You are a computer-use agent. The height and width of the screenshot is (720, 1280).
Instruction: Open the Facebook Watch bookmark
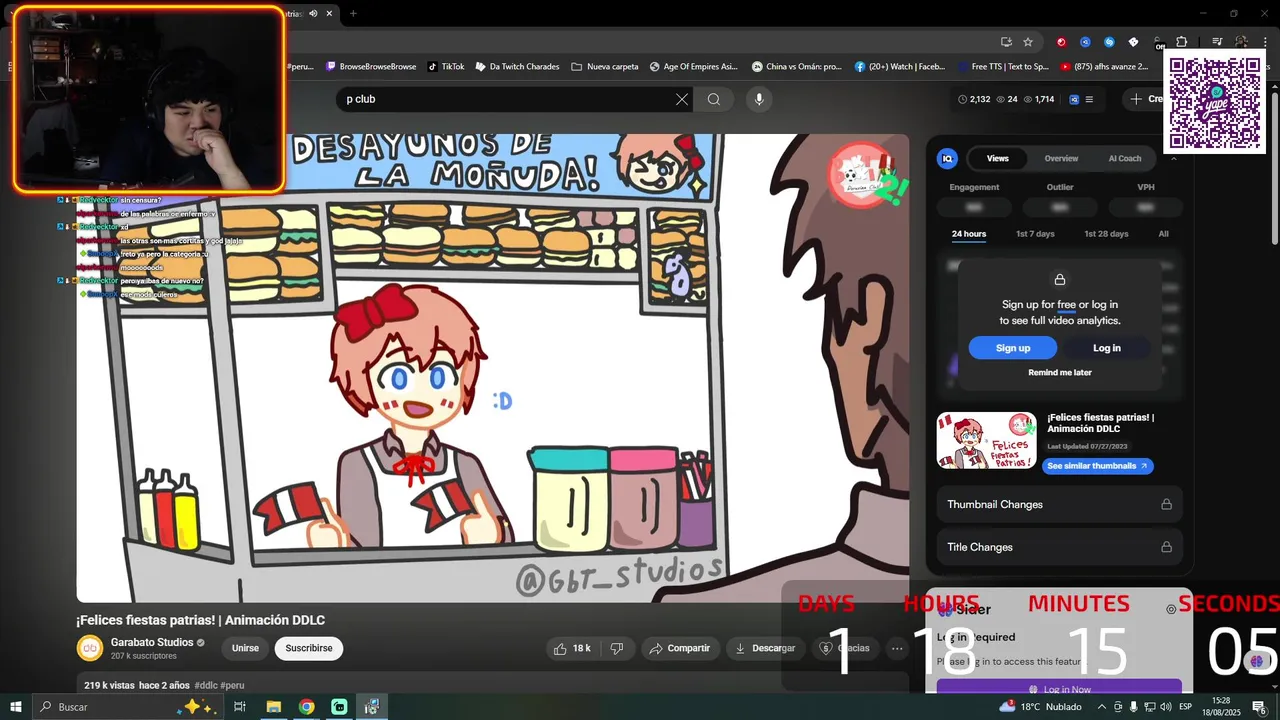[900, 67]
